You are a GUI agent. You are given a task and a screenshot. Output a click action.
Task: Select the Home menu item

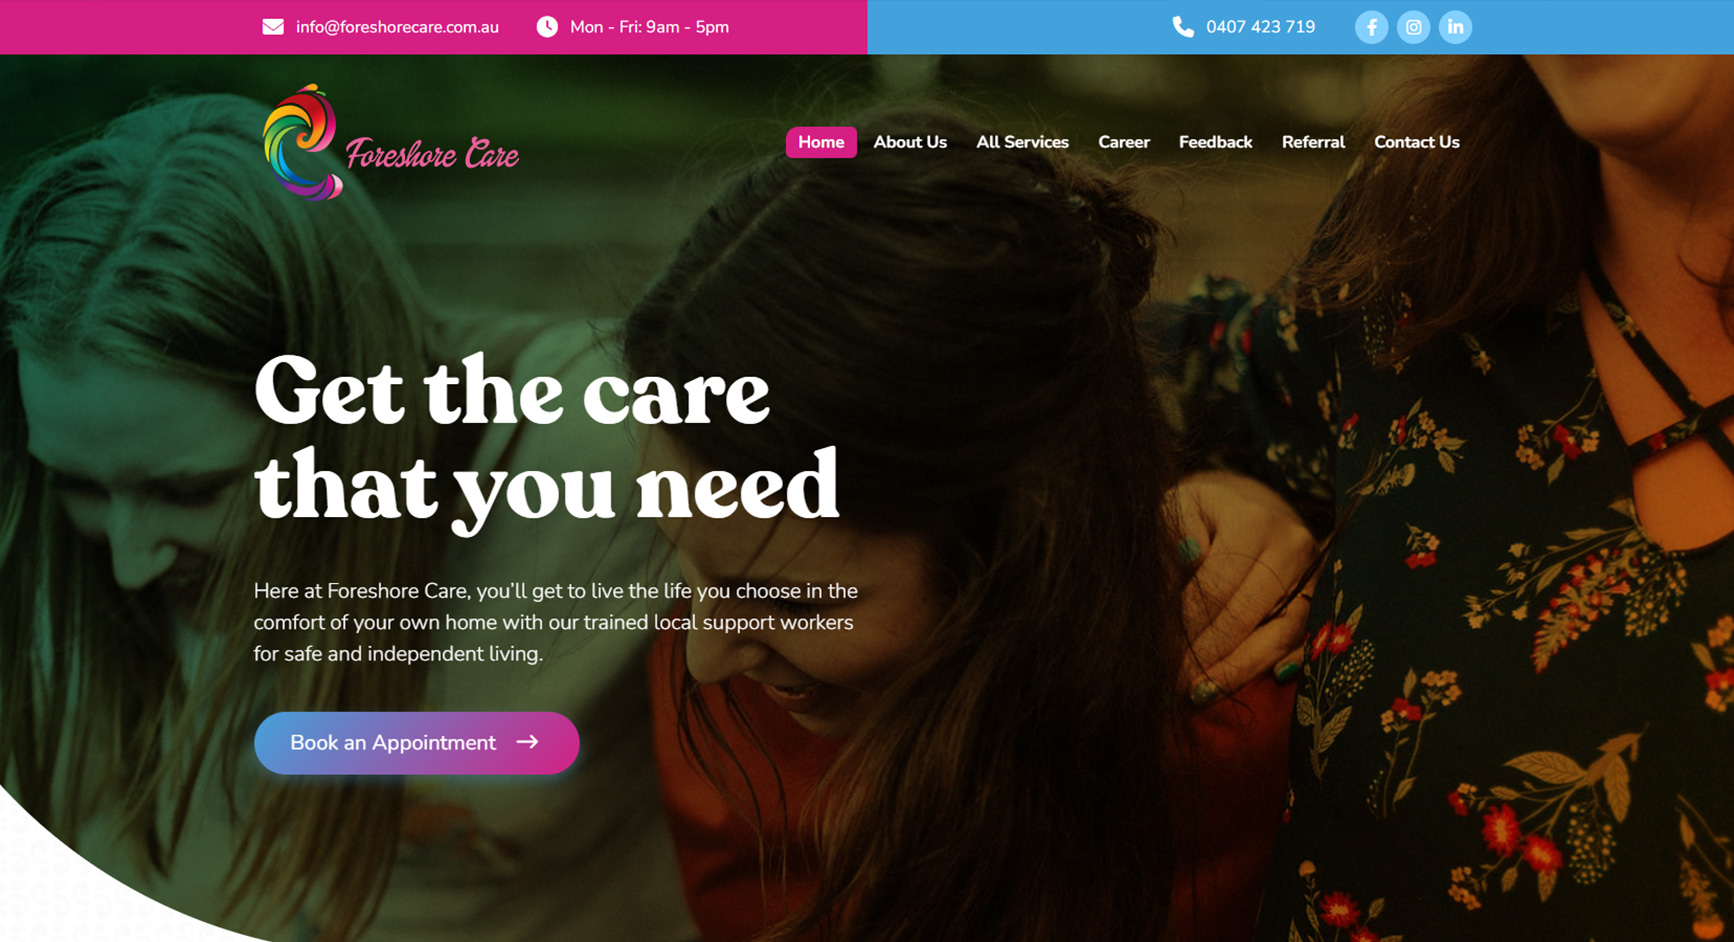pyautogui.click(x=821, y=142)
